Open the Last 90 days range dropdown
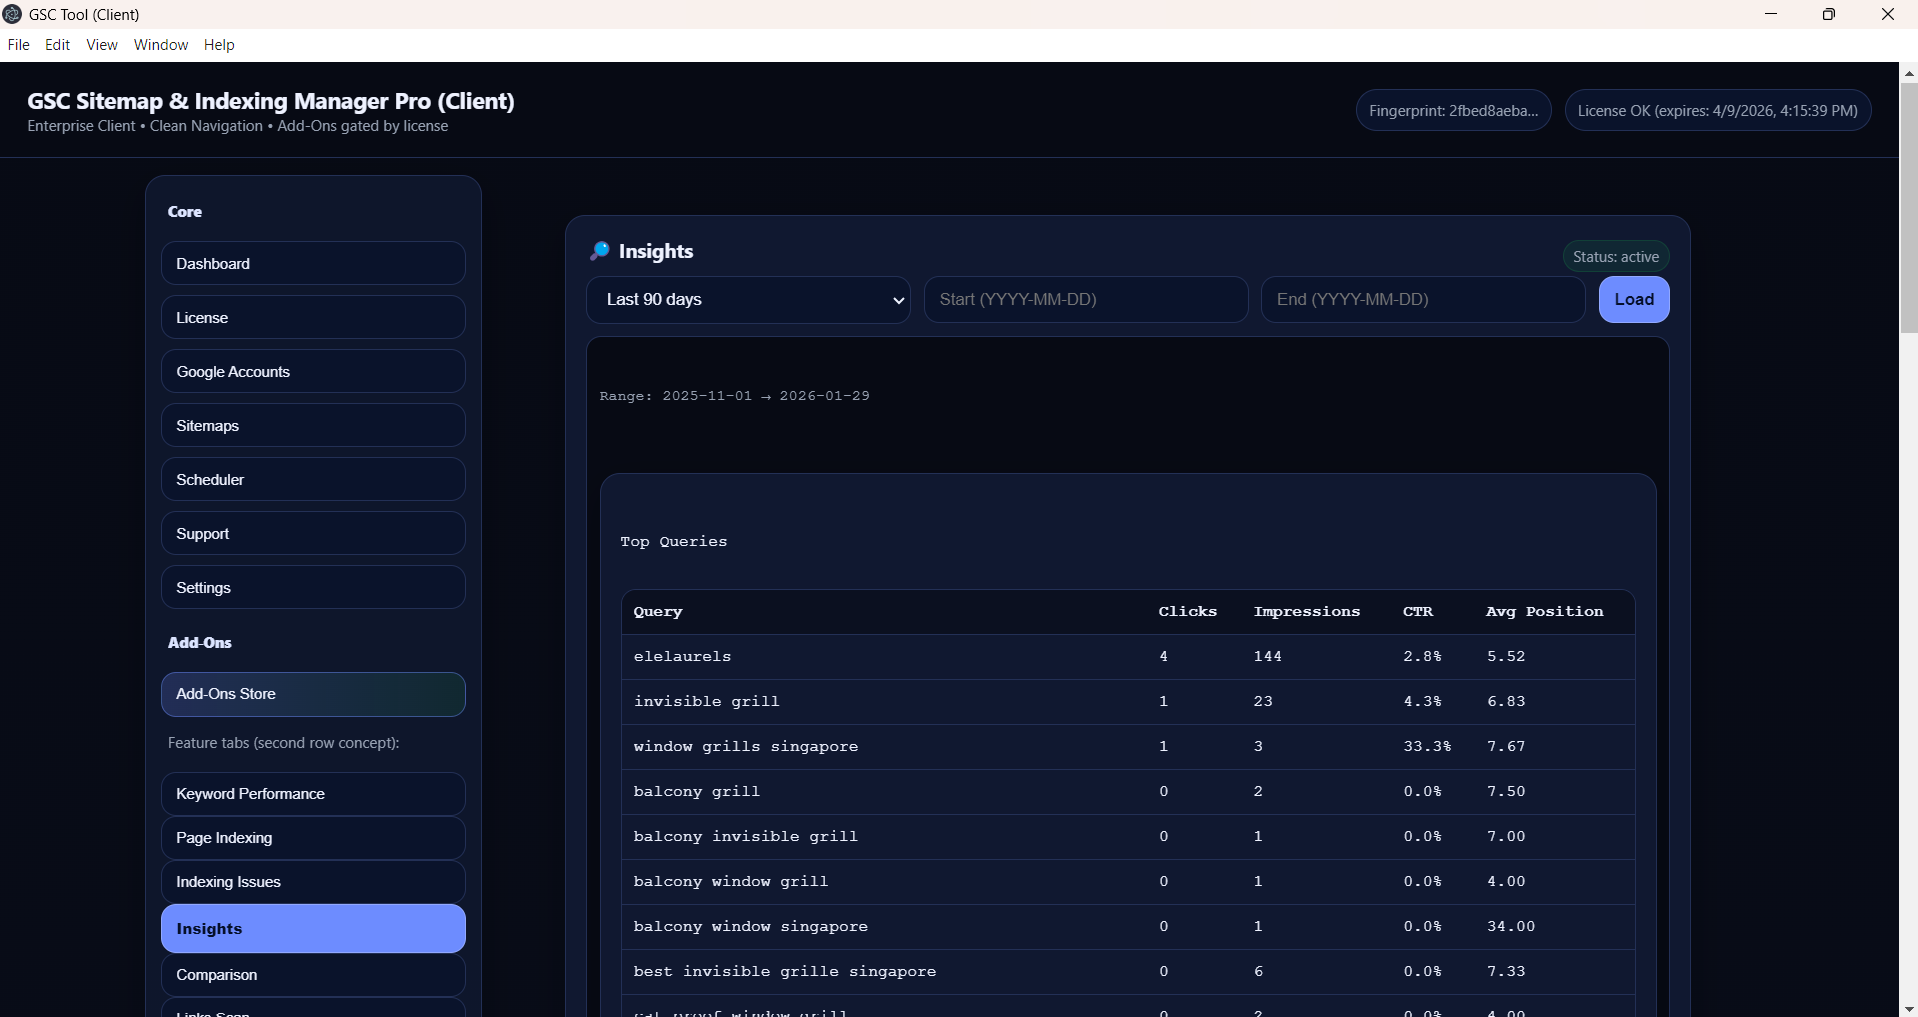 coord(748,300)
